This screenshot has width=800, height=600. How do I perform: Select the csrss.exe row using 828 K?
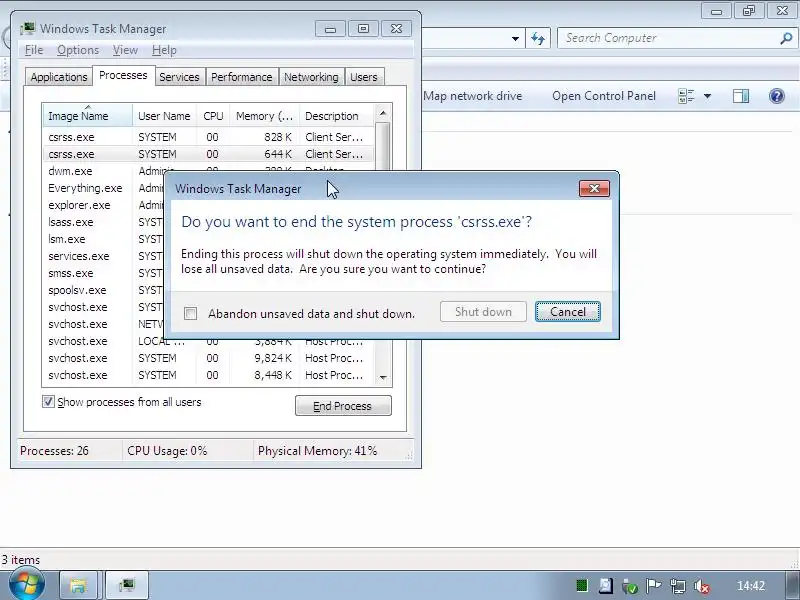pos(208,137)
